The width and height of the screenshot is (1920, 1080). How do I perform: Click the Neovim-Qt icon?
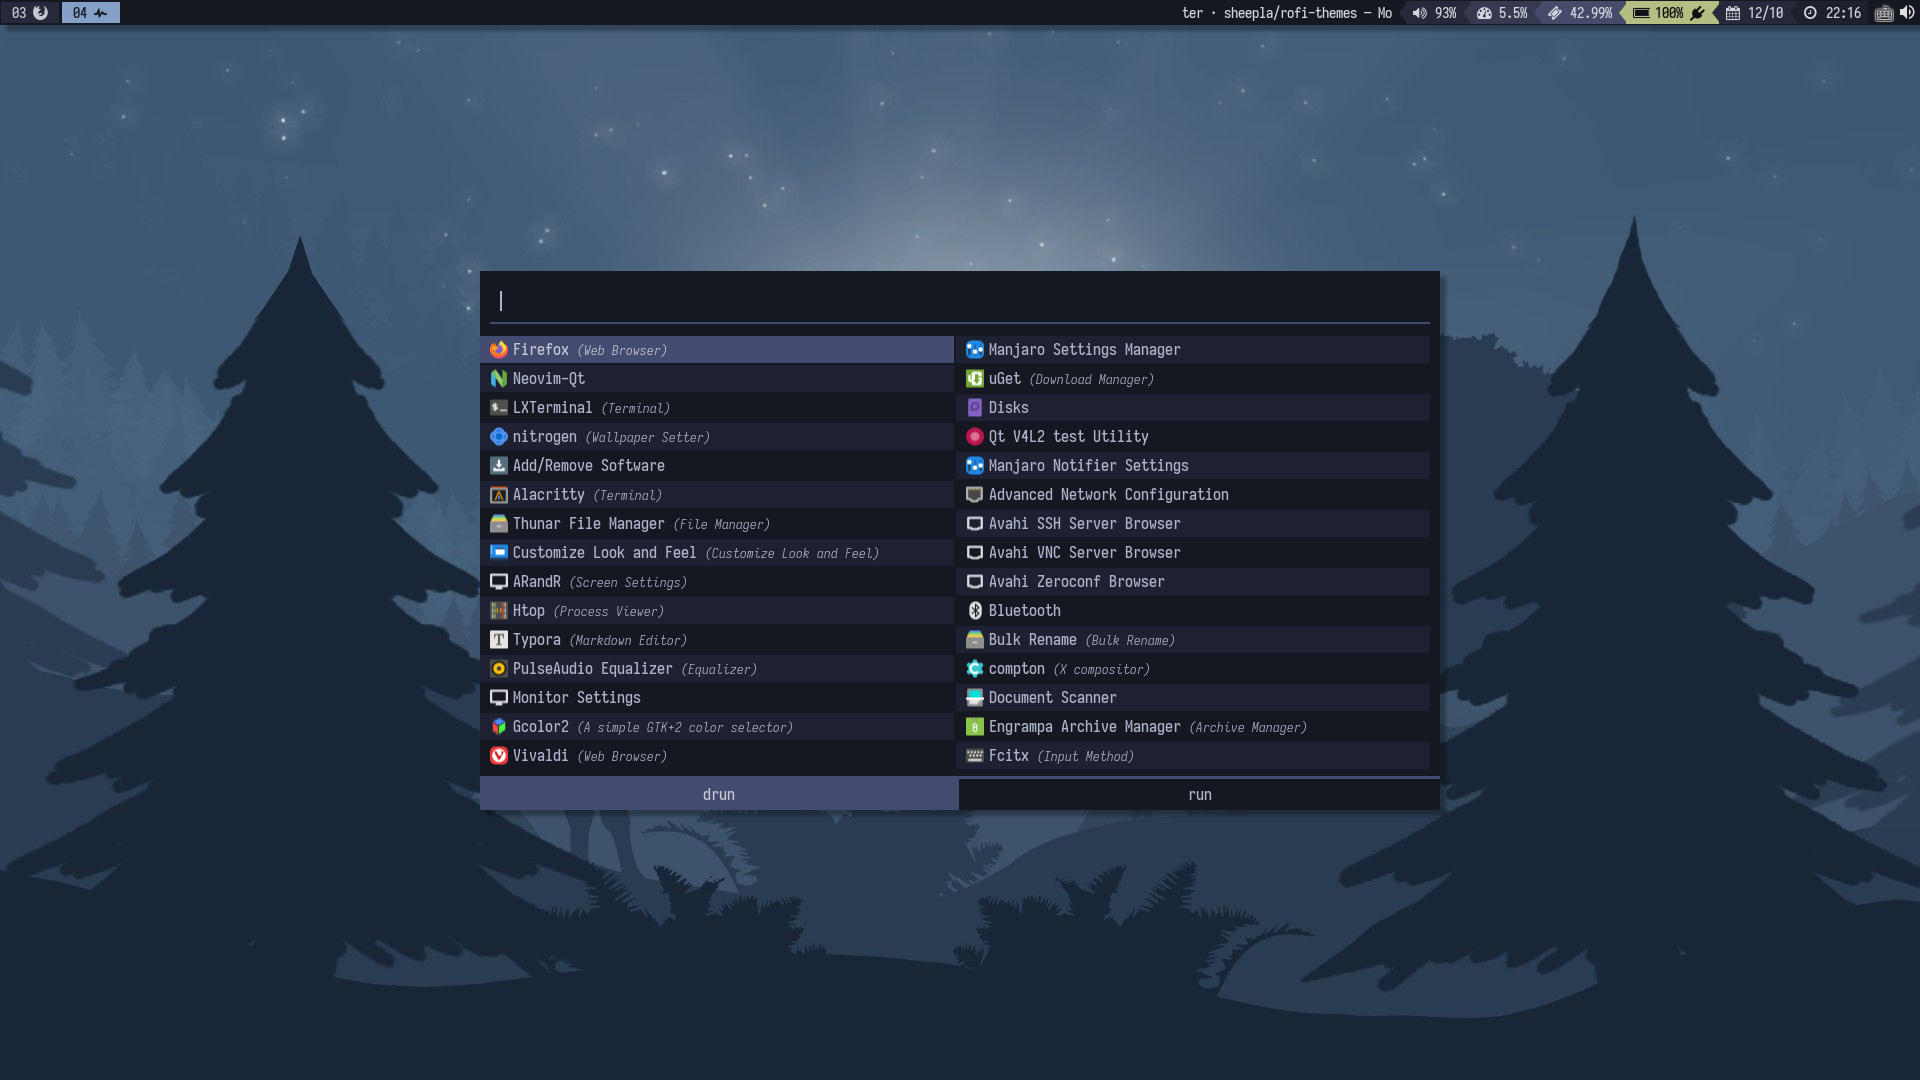point(498,379)
